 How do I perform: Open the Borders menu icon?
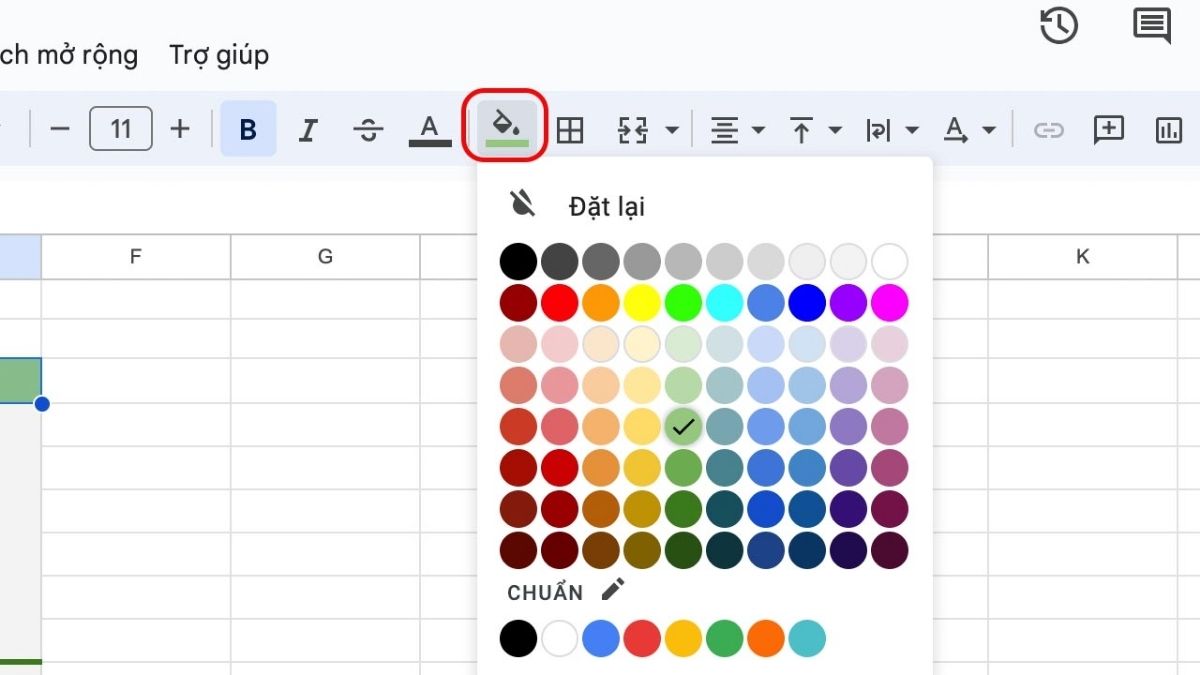click(571, 128)
